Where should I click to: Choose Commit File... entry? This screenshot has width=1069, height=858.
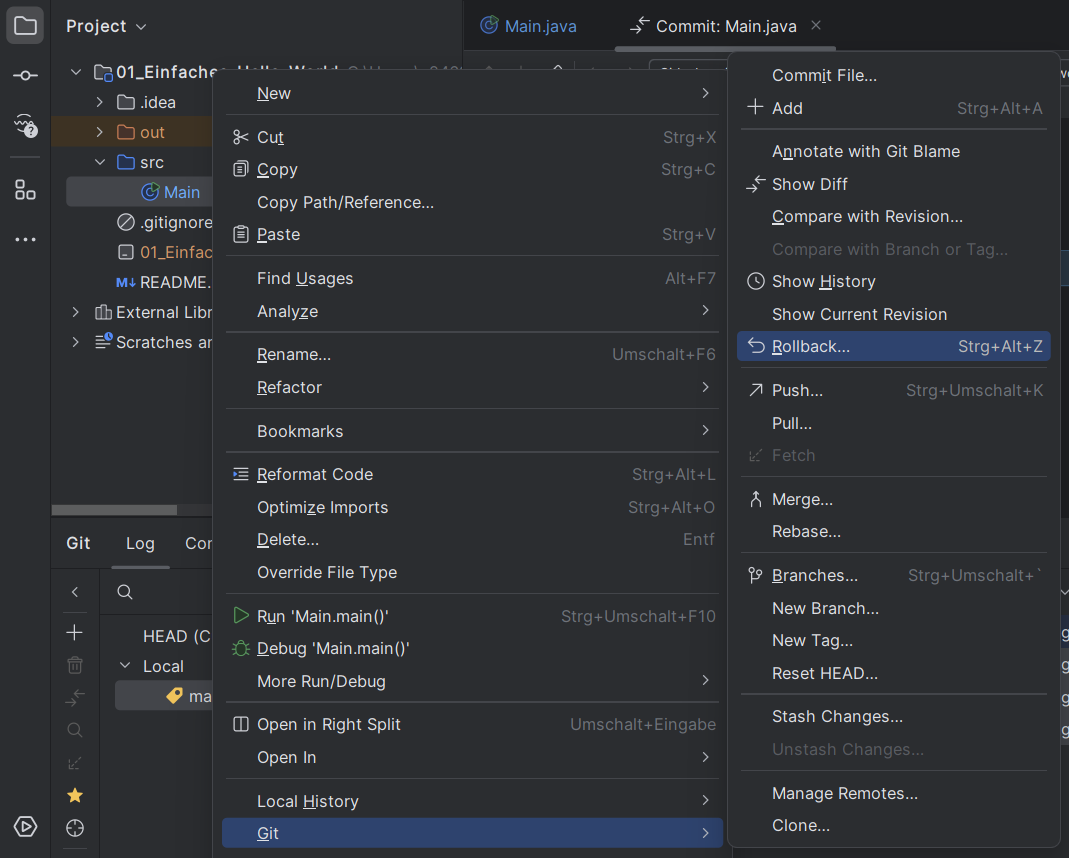(x=893, y=75)
